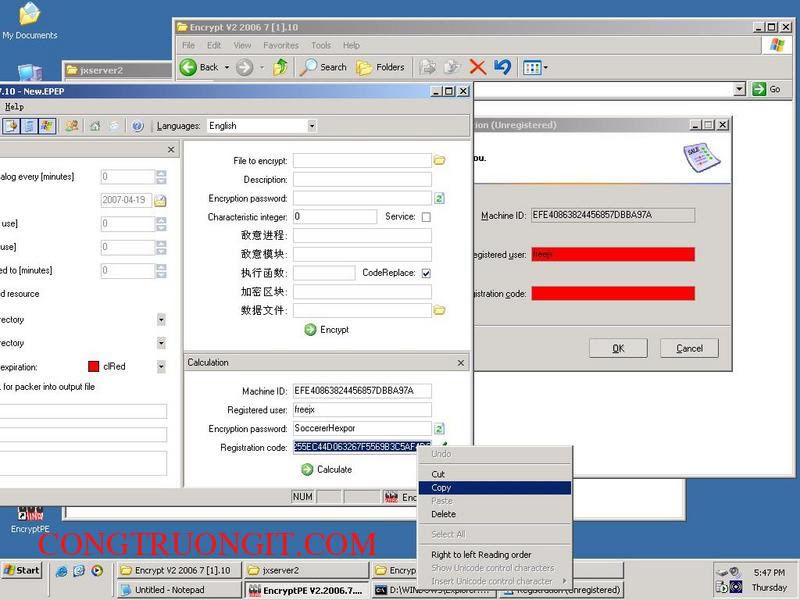Click the Characteristic integer field

(x=335, y=217)
